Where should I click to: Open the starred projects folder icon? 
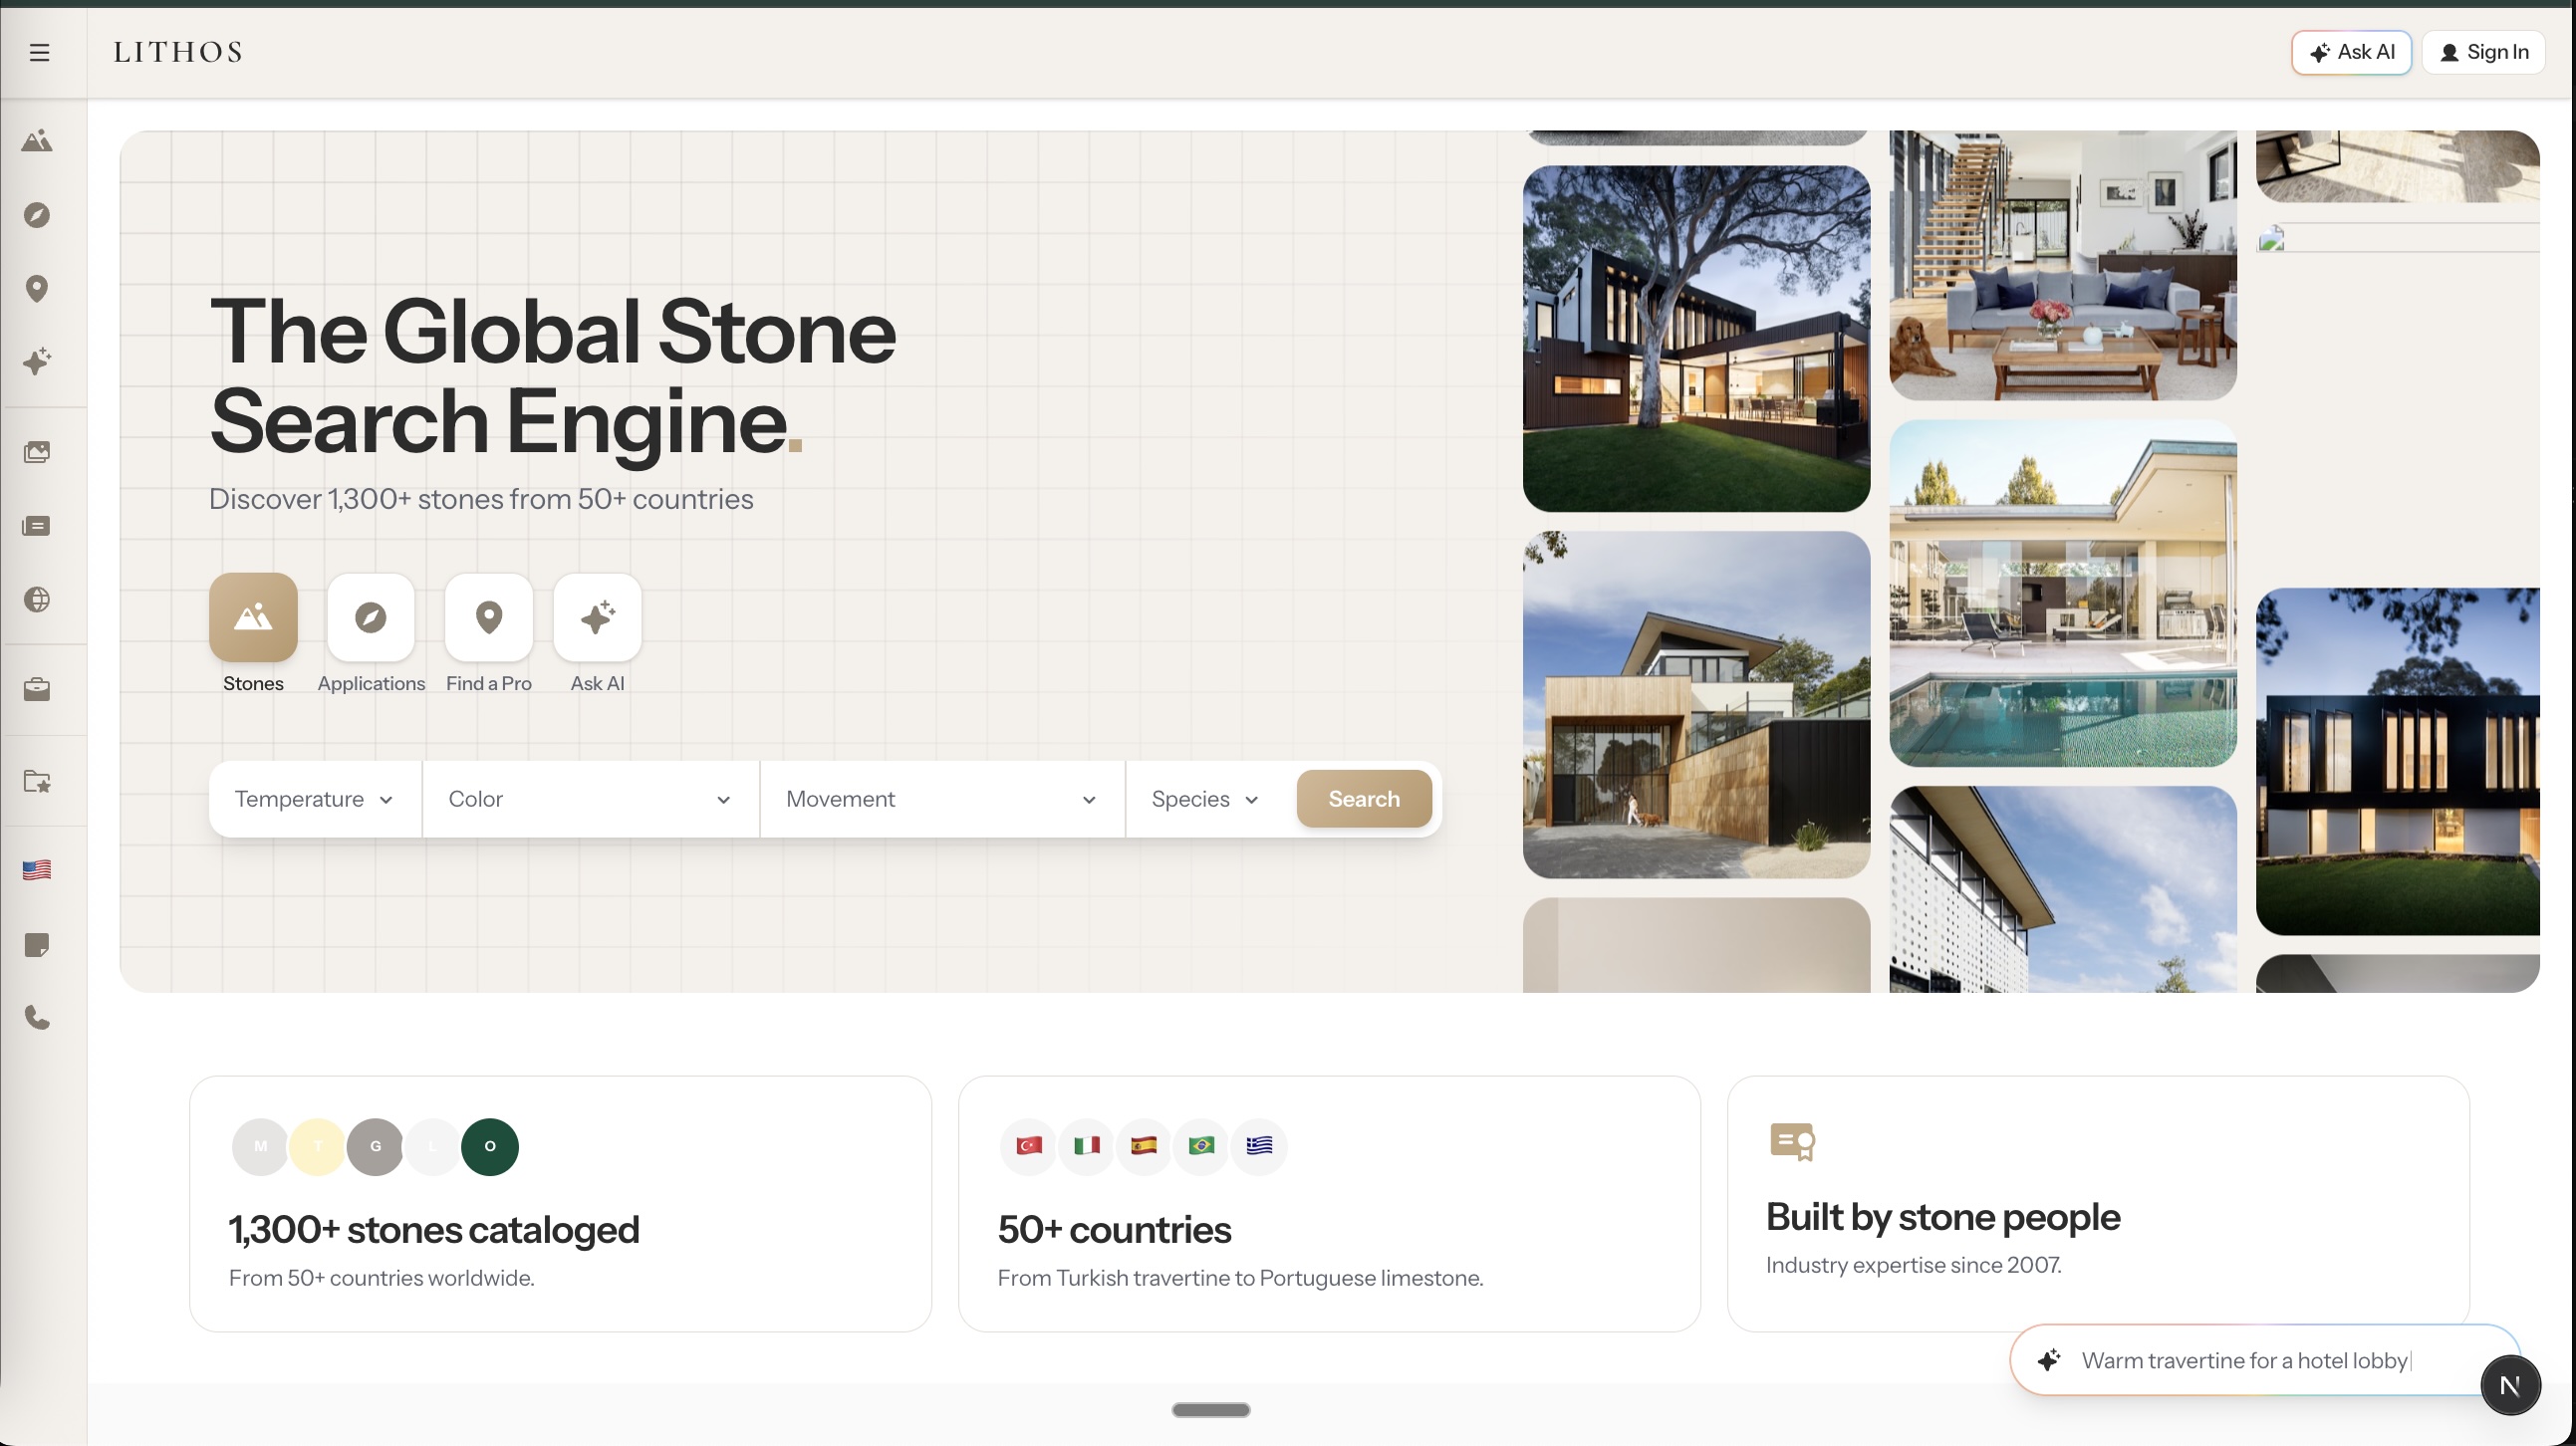point(37,783)
